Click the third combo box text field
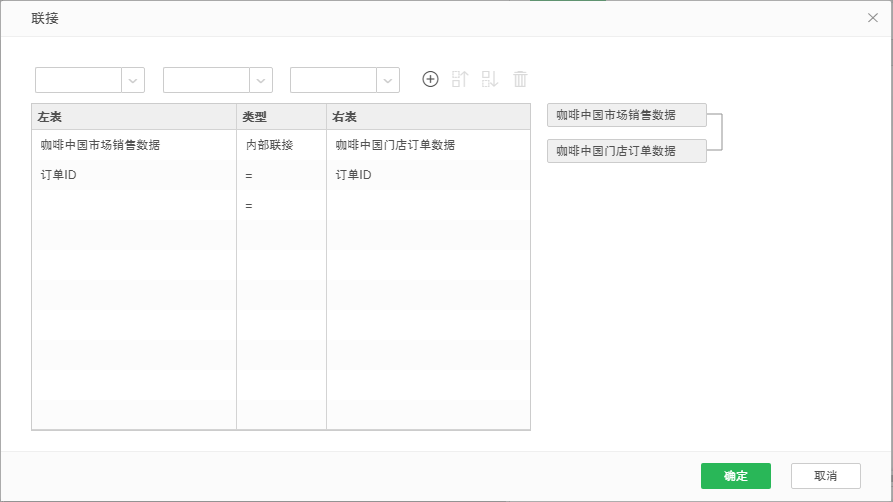Viewport: 893px width, 502px height. pyautogui.click(x=333, y=80)
